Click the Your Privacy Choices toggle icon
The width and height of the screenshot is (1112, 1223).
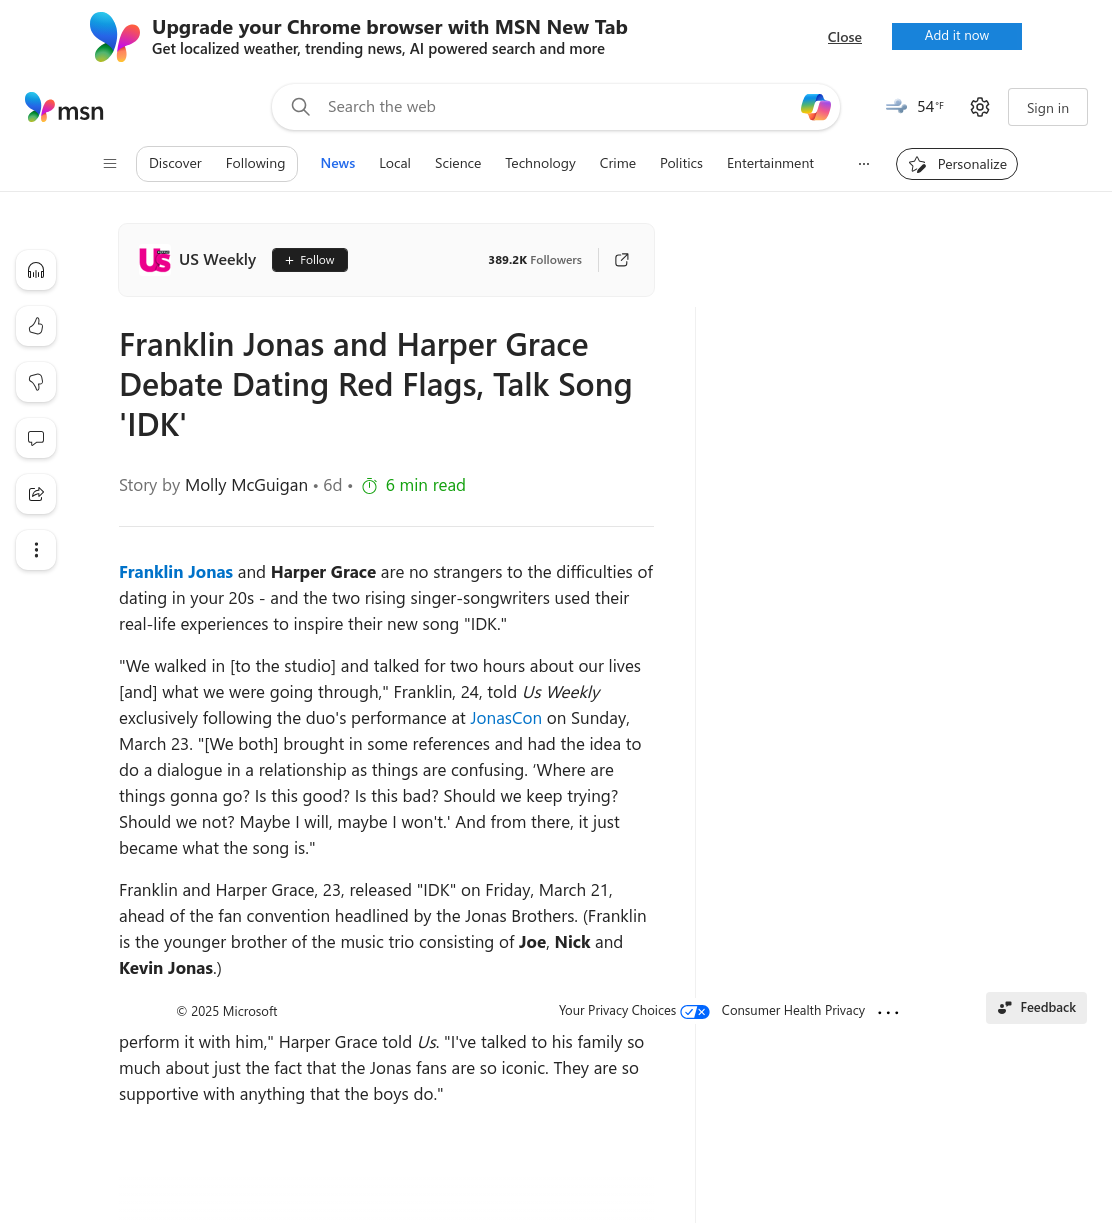695,1012
